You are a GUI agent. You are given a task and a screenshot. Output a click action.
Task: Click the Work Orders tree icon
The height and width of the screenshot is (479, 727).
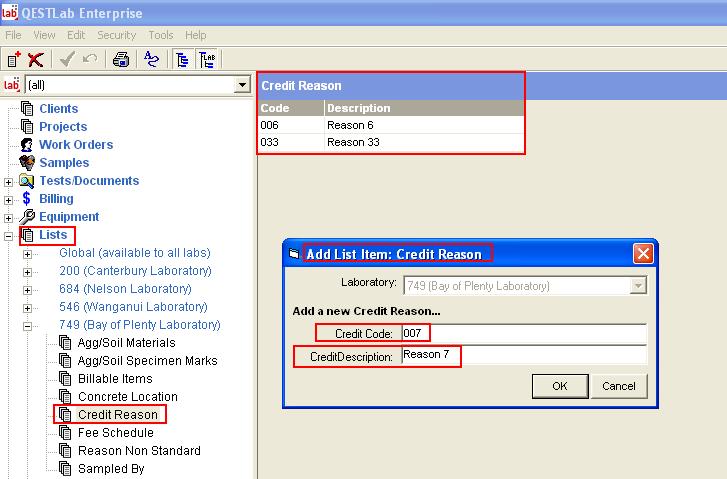pyautogui.click(x=27, y=145)
